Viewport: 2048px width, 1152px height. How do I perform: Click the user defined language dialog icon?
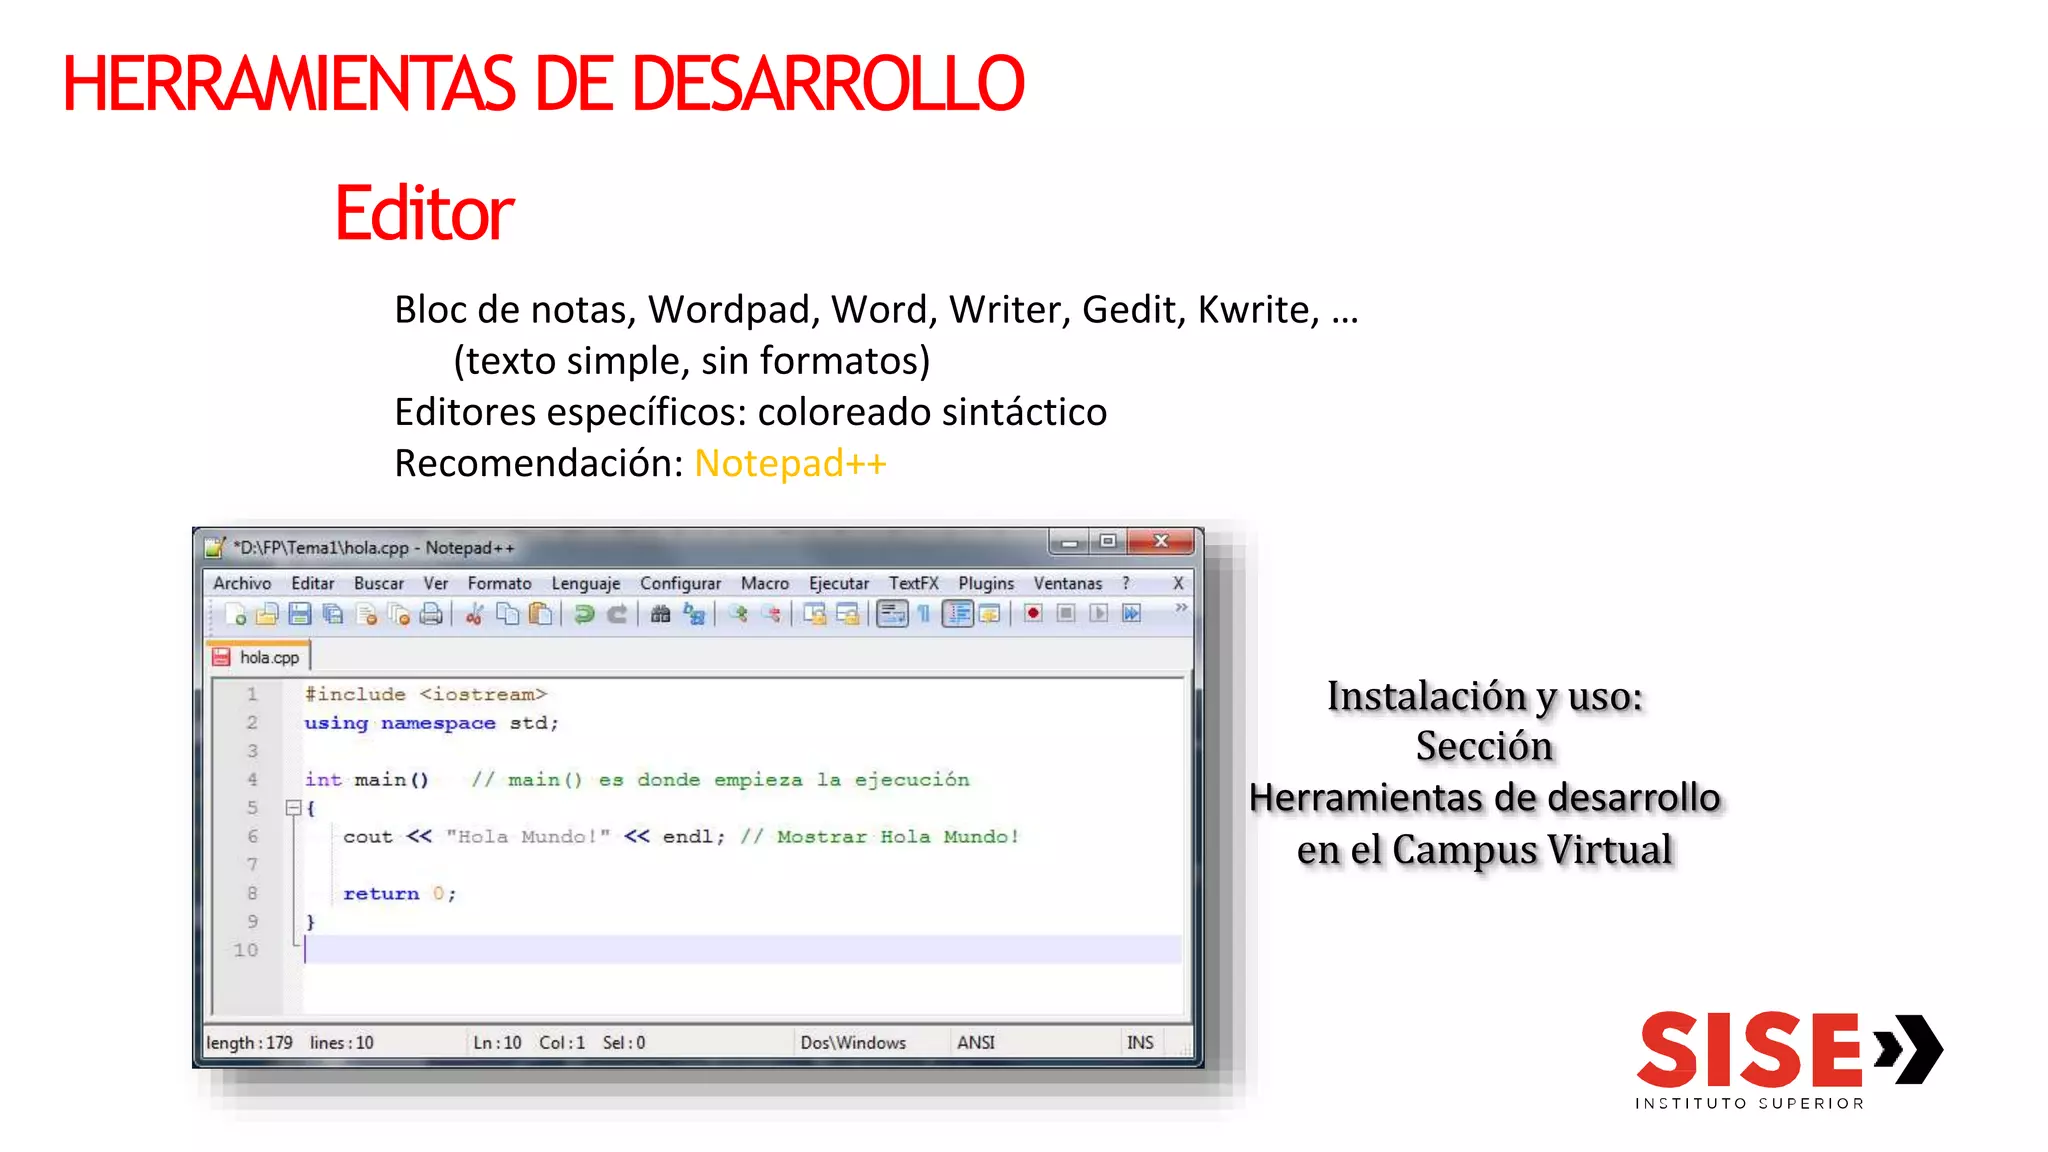click(990, 614)
